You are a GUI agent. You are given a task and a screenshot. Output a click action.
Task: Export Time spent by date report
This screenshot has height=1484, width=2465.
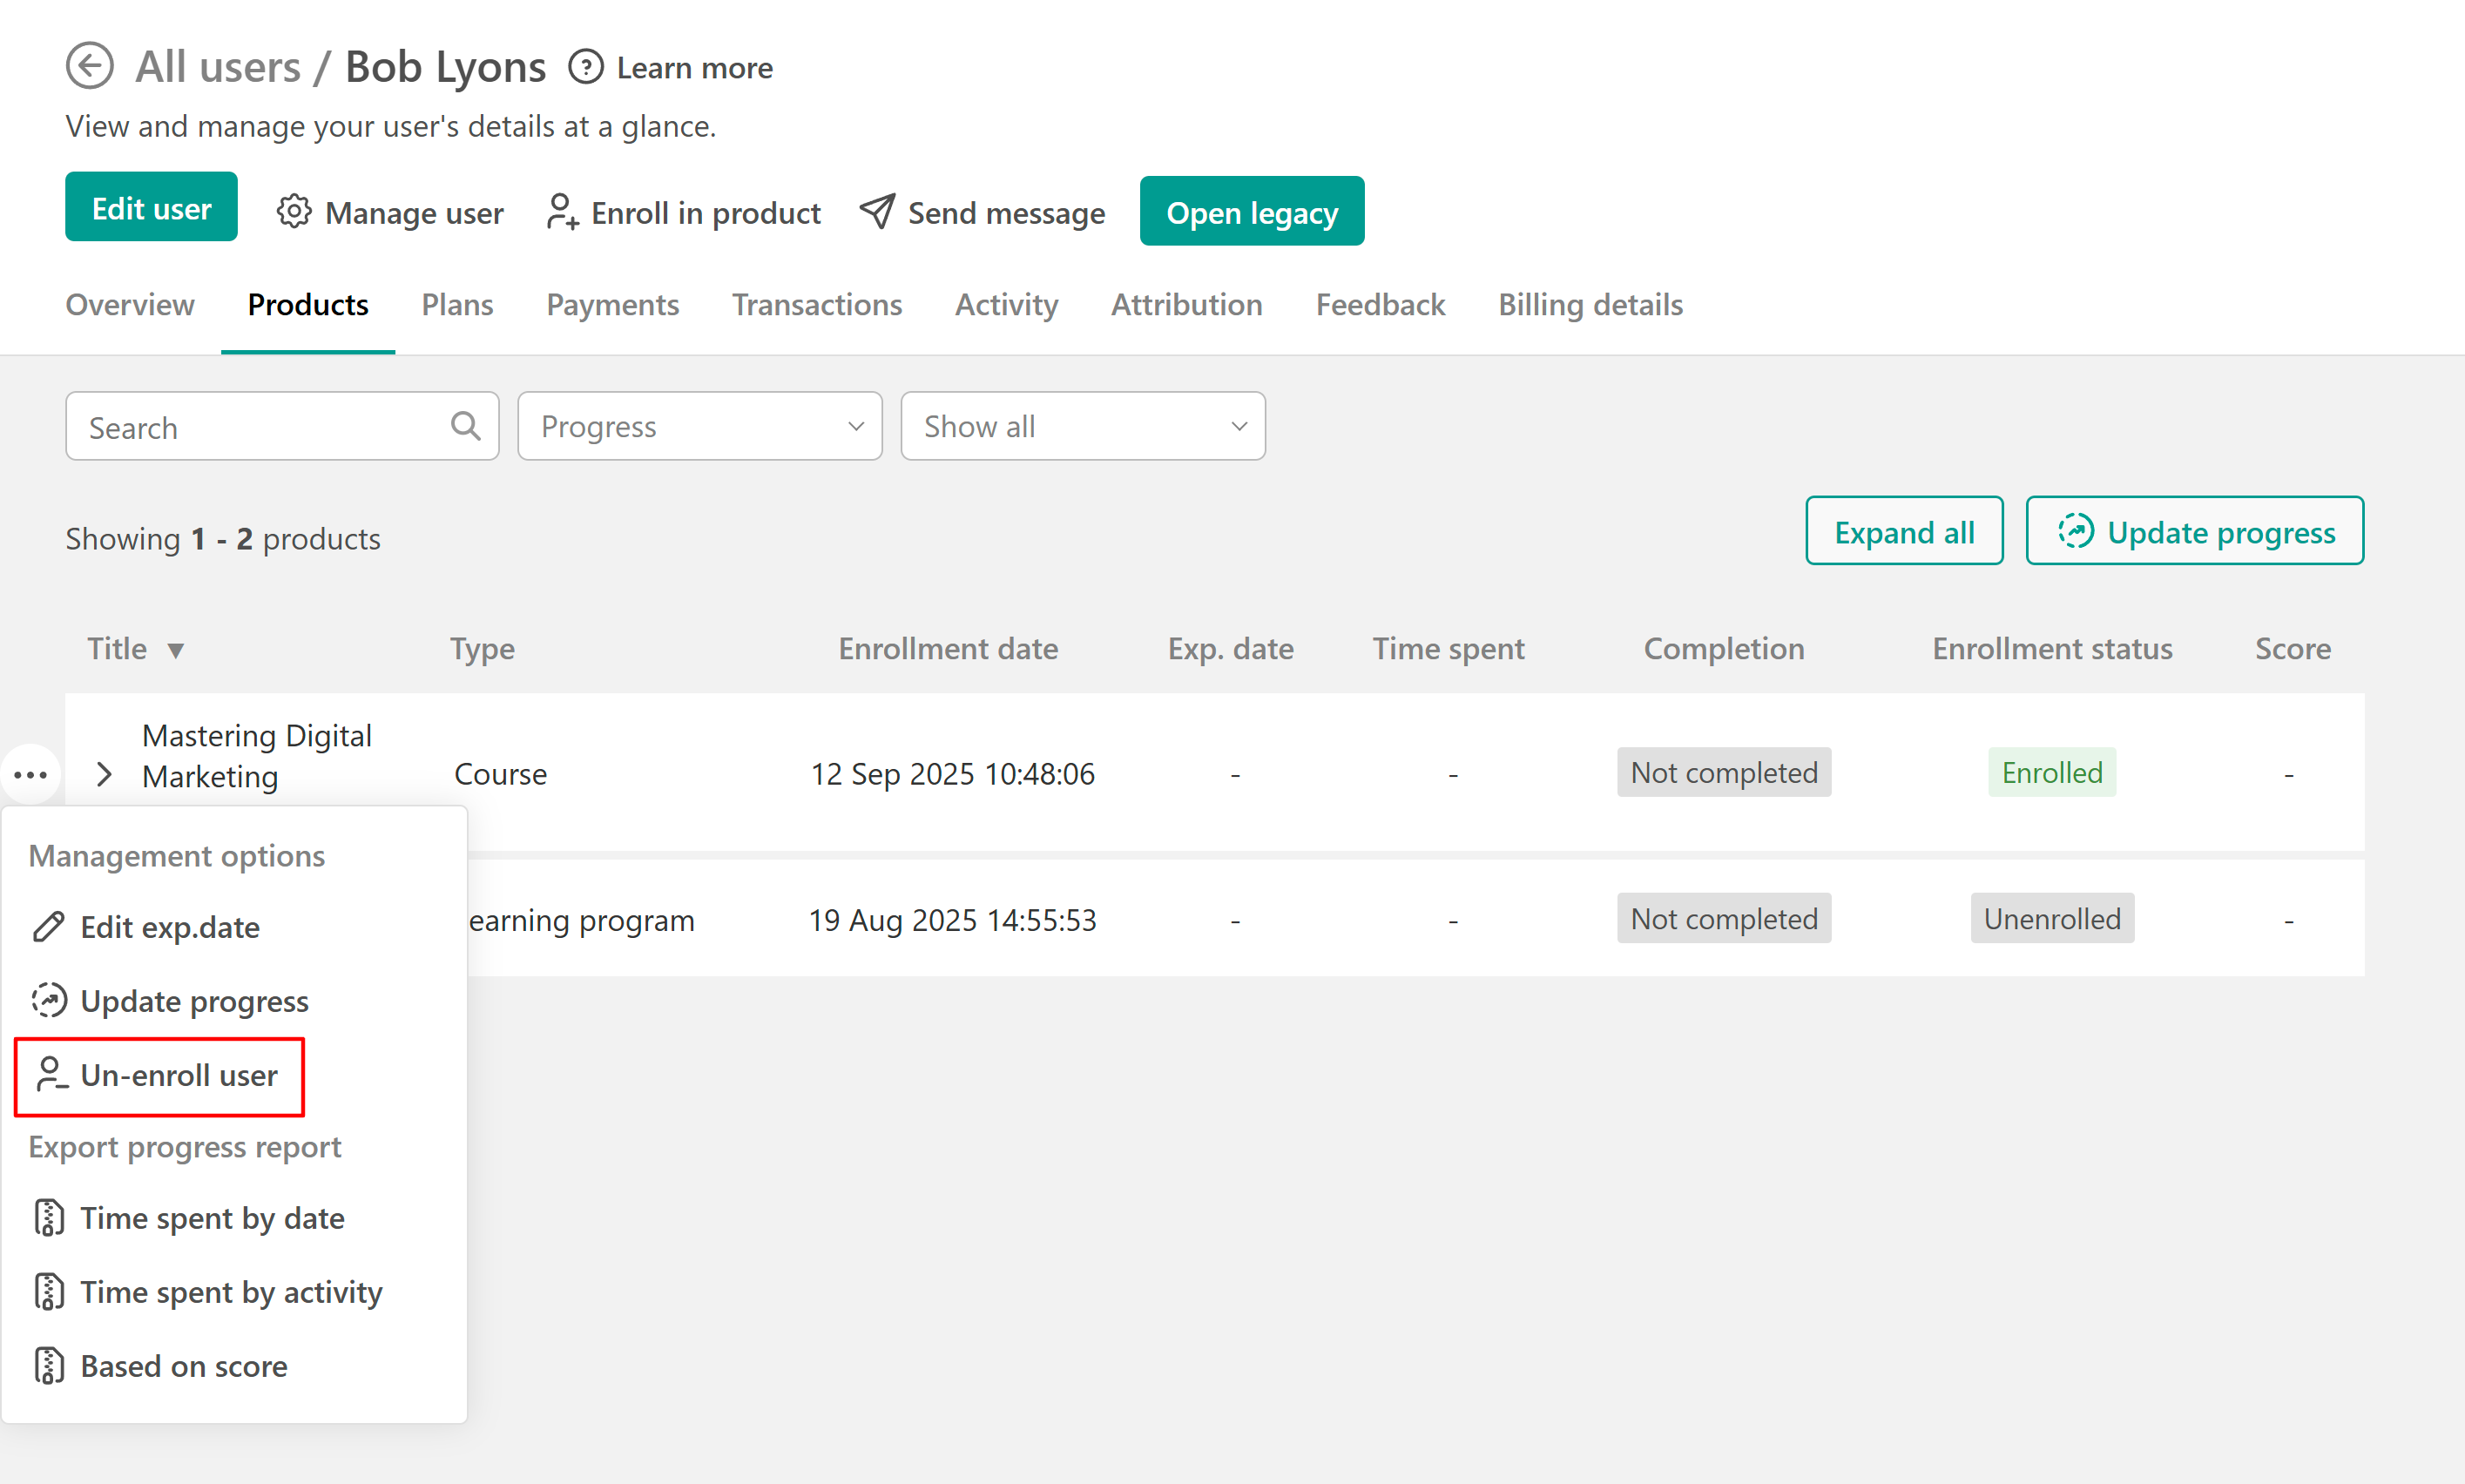coord(212,1218)
